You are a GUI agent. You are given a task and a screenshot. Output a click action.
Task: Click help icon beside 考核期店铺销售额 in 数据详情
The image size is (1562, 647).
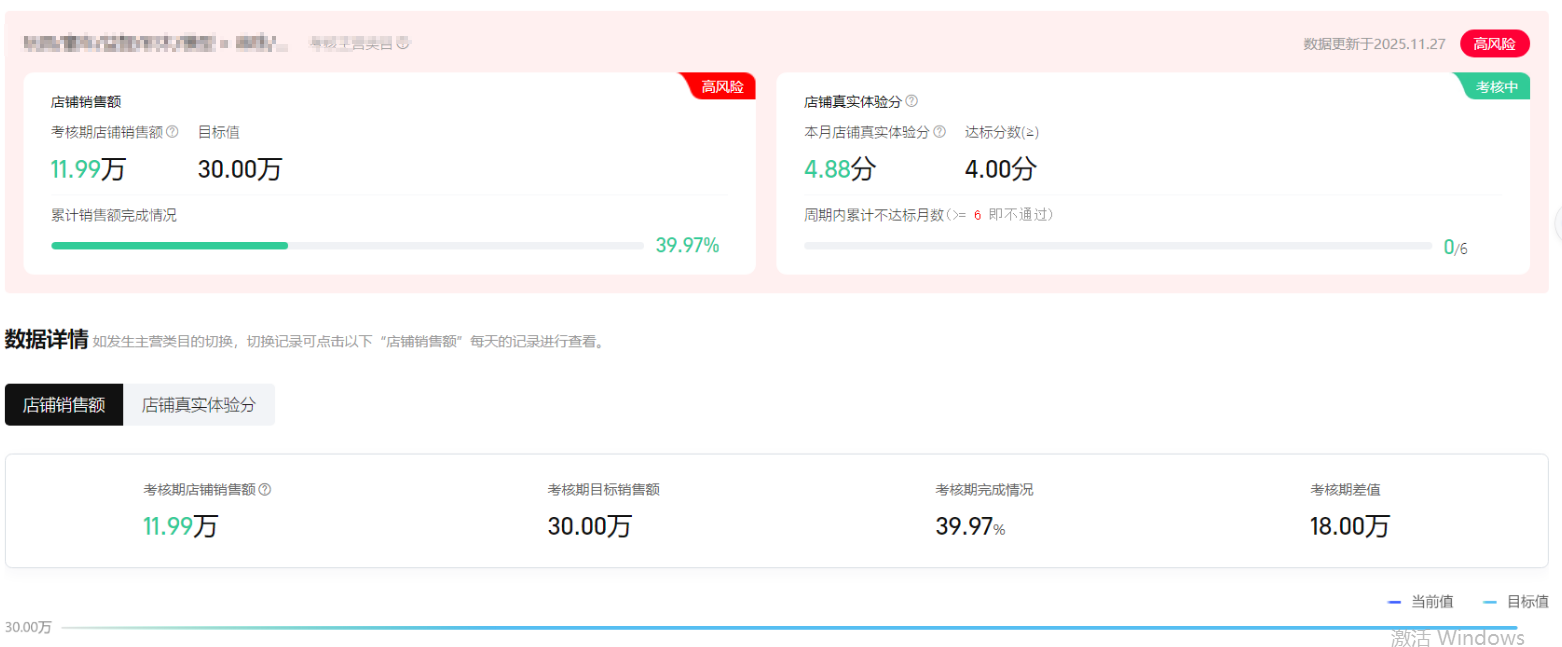click(265, 490)
